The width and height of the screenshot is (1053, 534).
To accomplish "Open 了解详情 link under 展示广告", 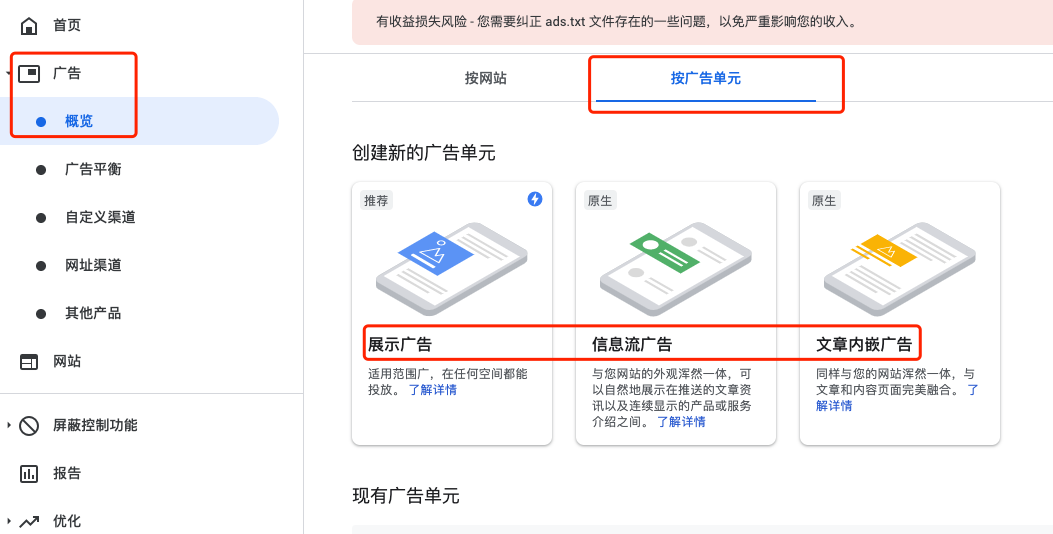I will (x=432, y=390).
